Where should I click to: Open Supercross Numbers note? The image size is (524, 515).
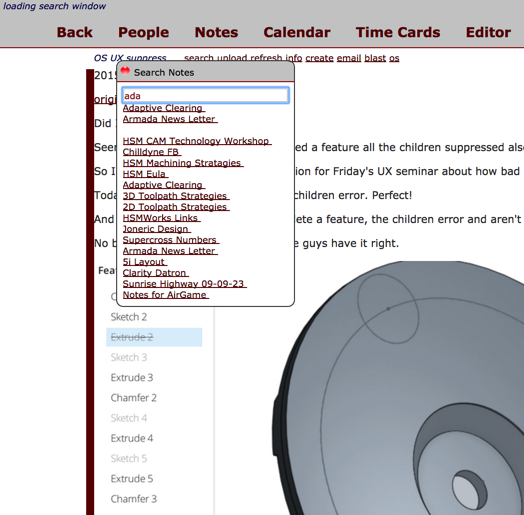tap(171, 240)
